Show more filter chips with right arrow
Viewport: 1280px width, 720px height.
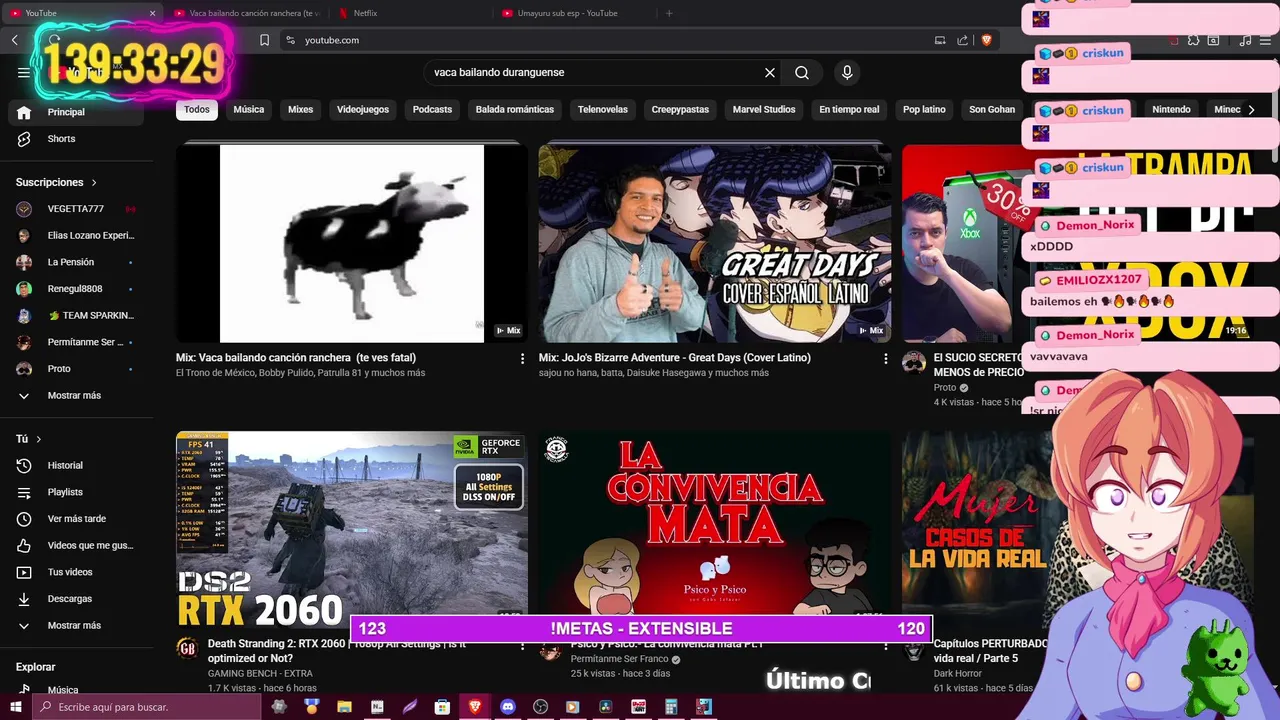tap(1251, 110)
